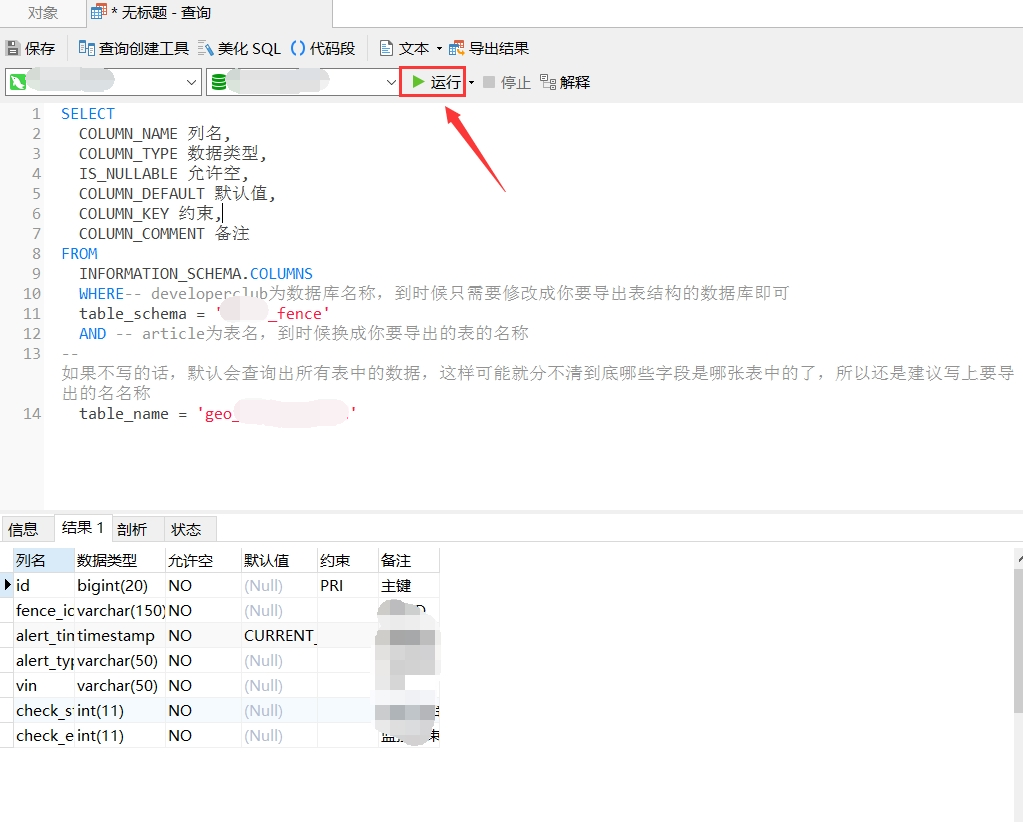Image resolution: width=1023 pixels, height=822 pixels.
Task: Click the Explain (解释) button
Action: 565,82
